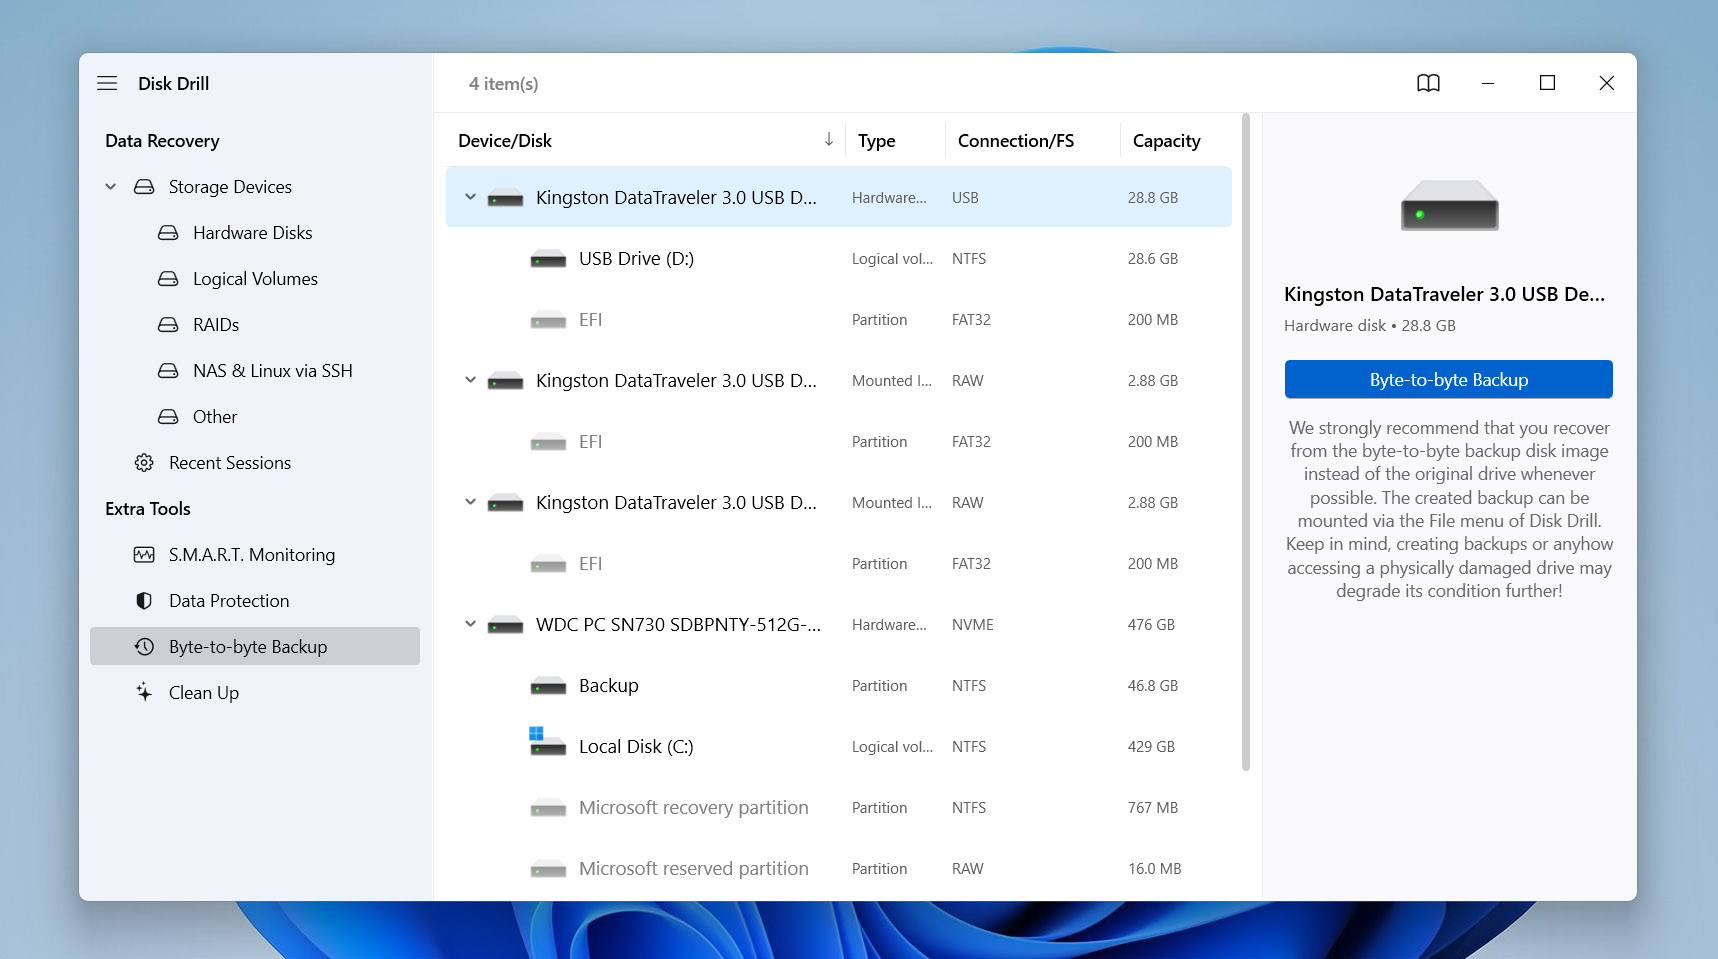Open RAIDs section
This screenshot has height=959, width=1718.
(x=216, y=325)
